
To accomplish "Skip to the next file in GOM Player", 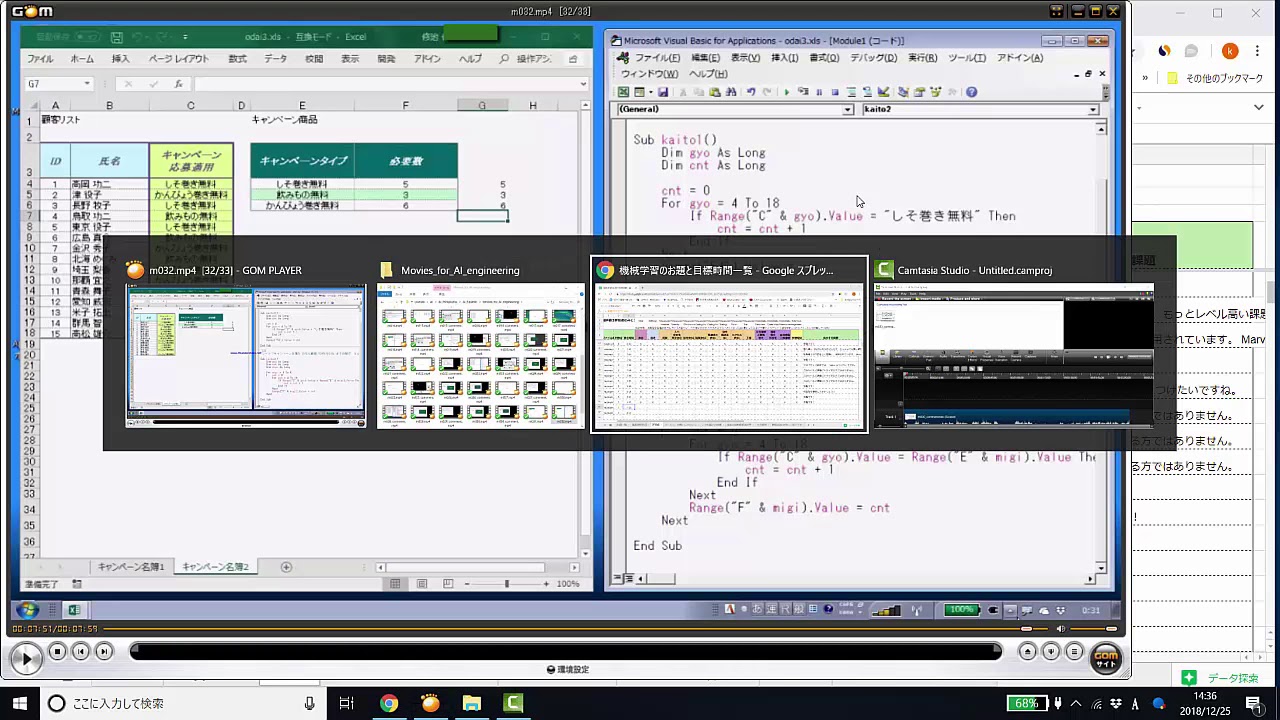I will pos(104,652).
